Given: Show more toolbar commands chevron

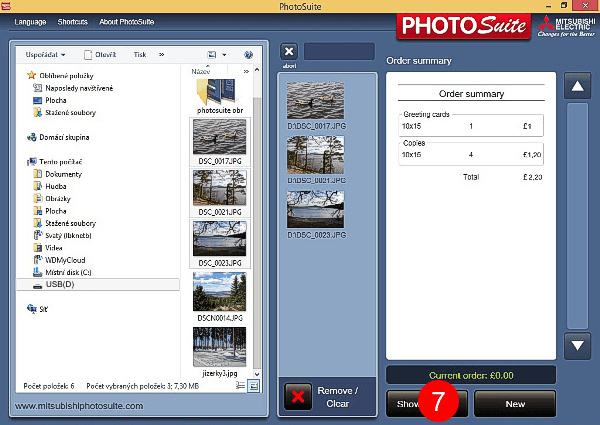Looking at the screenshot, I should pyautogui.click(x=161, y=55).
